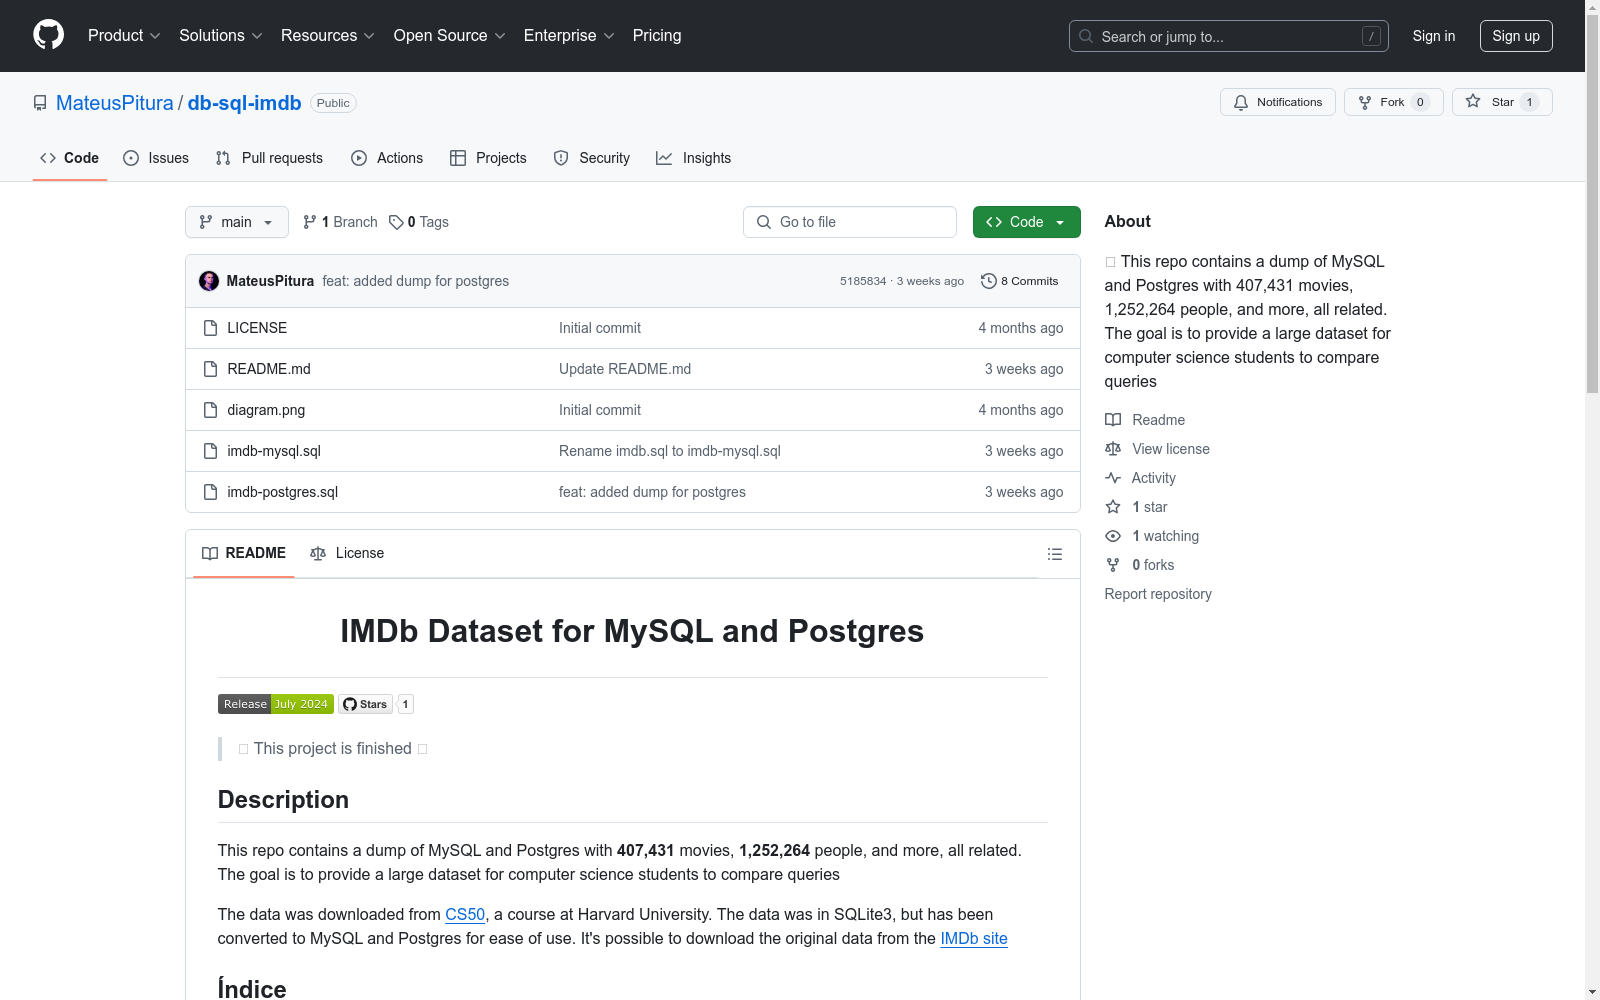
Task: Click the Go to file search field
Action: click(849, 221)
